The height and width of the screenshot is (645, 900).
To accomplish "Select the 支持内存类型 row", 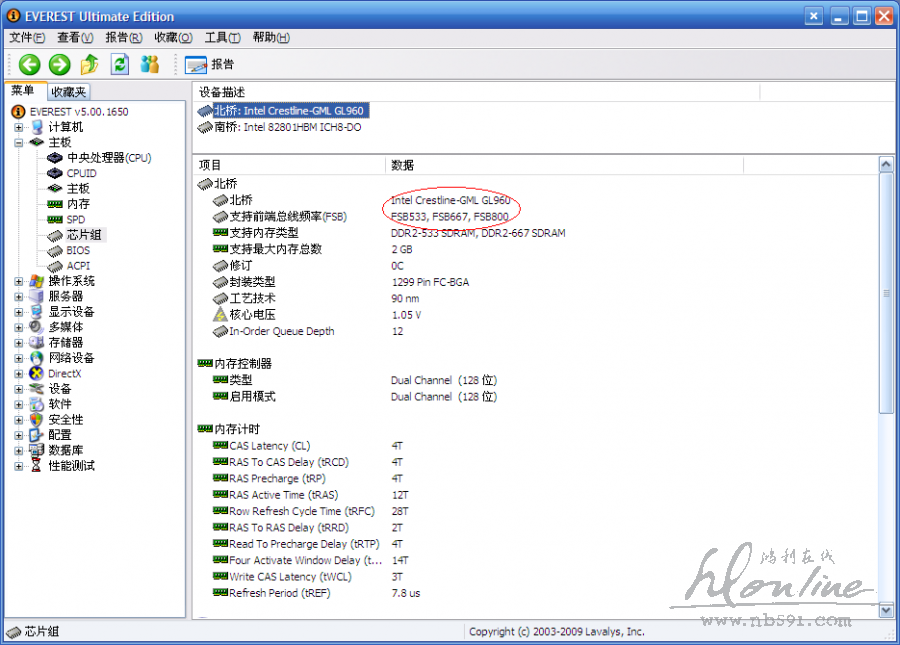I will 534,233.
